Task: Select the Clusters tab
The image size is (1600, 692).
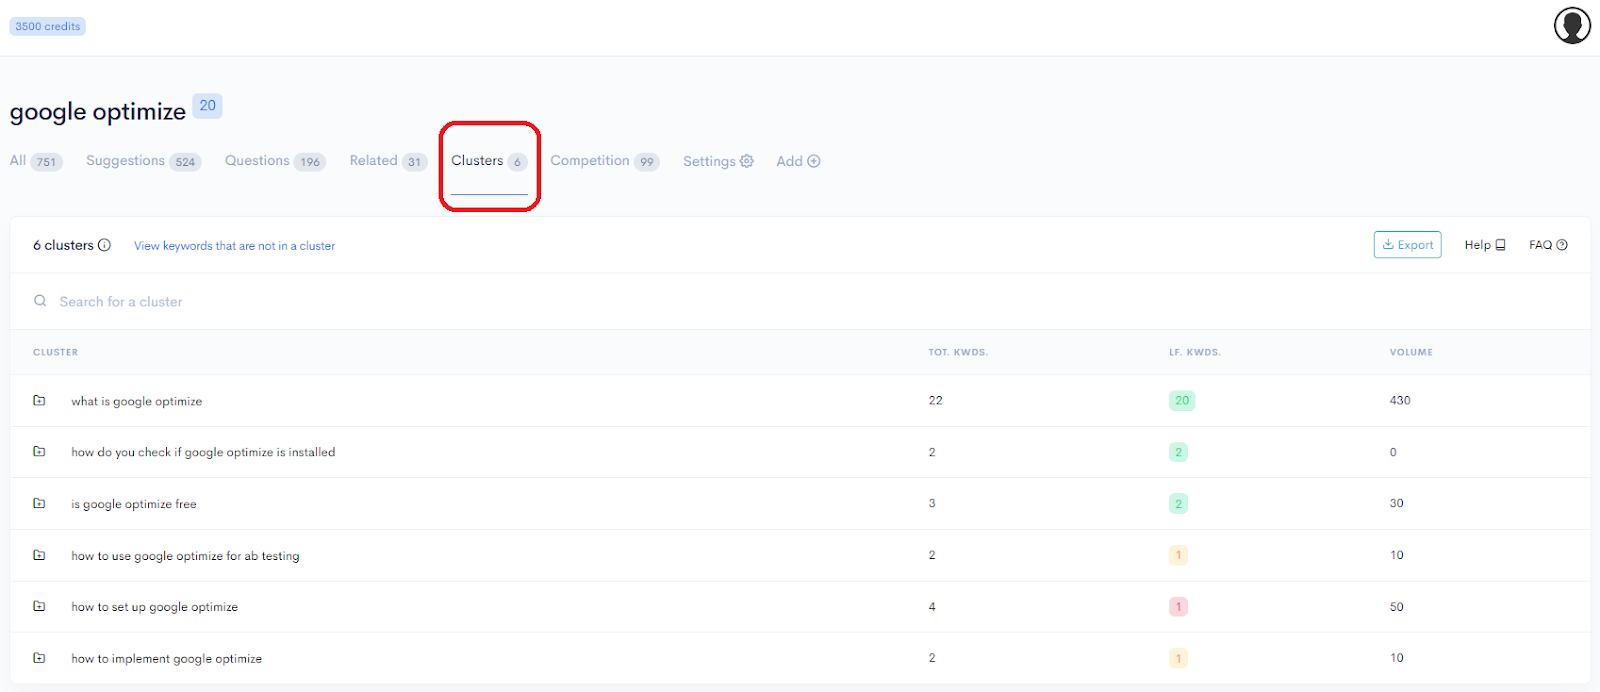Action: [489, 161]
